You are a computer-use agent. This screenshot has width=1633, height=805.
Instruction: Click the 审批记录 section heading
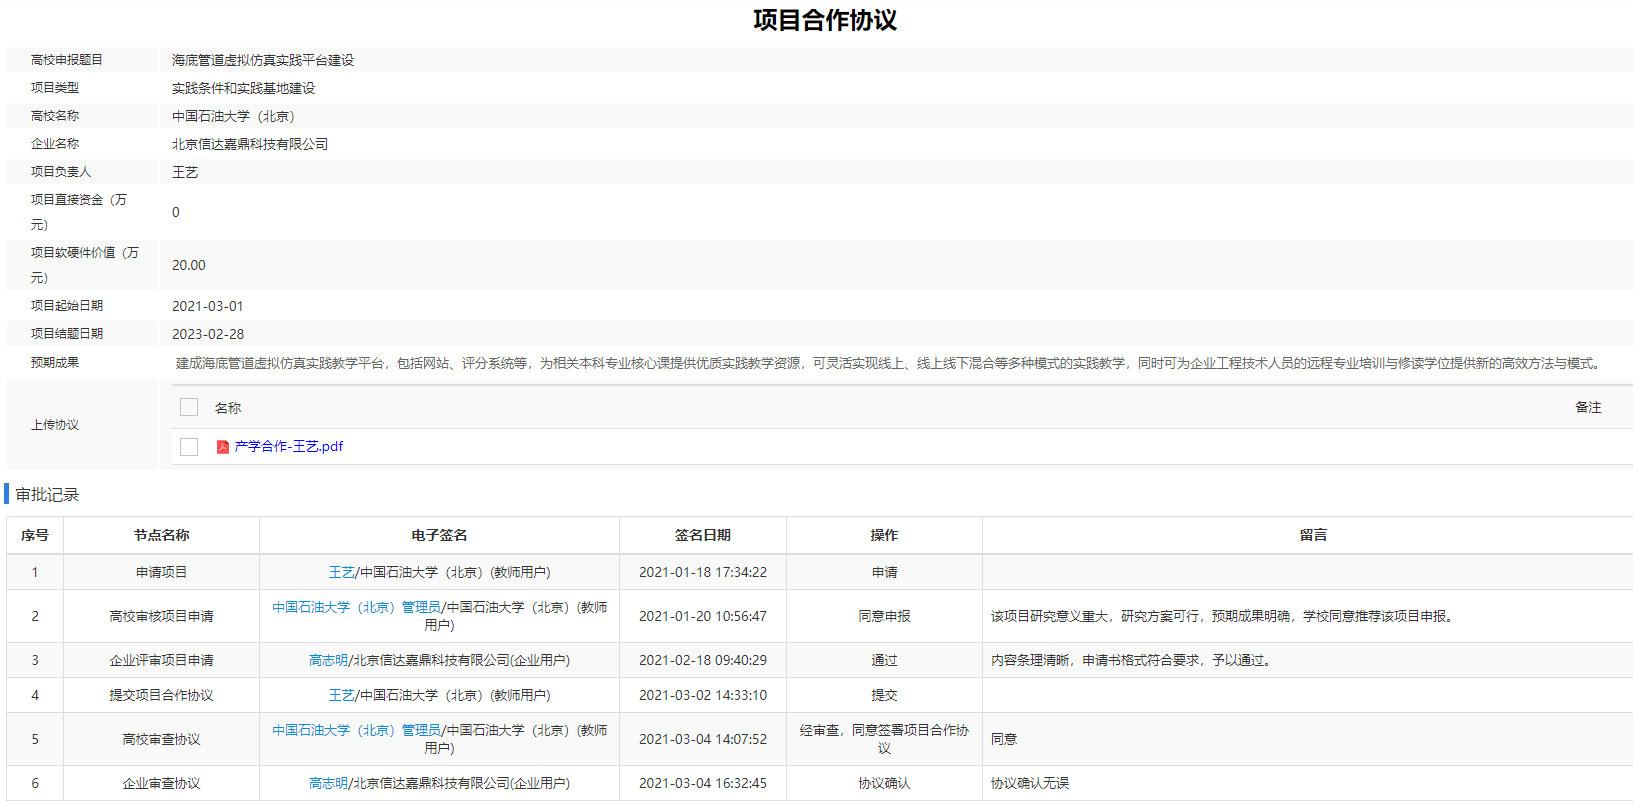point(47,495)
